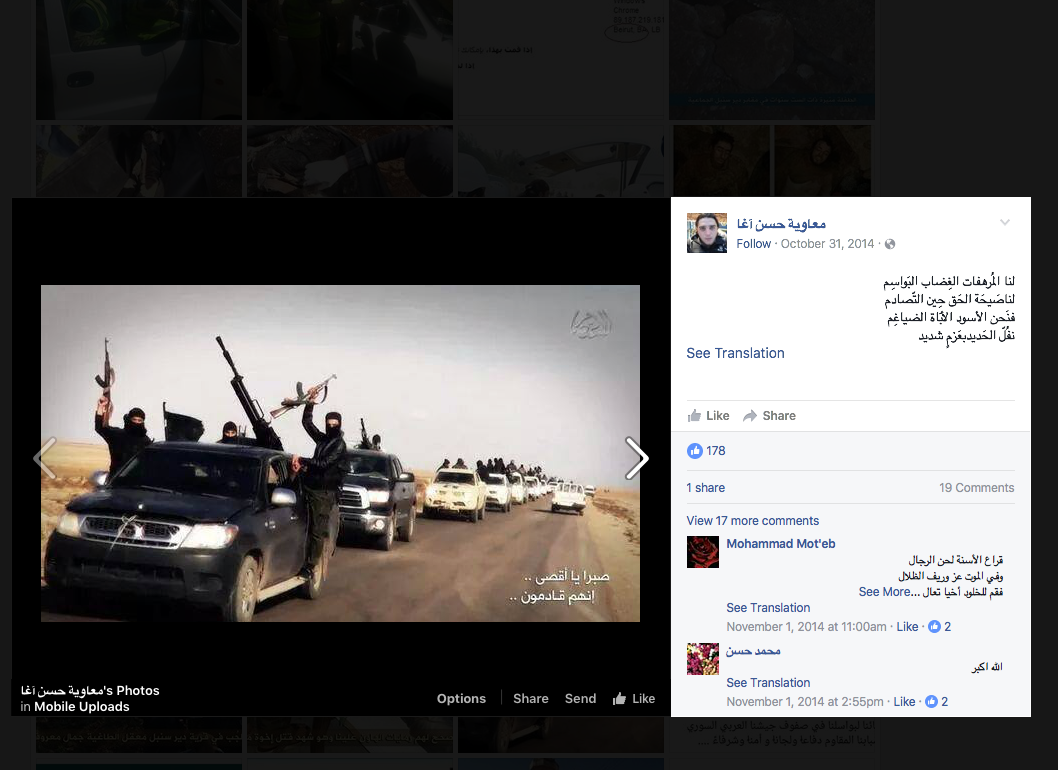Click the globe privacy icon on the post
The width and height of the screenshot is (1058, 770).
tap(889, 243)
